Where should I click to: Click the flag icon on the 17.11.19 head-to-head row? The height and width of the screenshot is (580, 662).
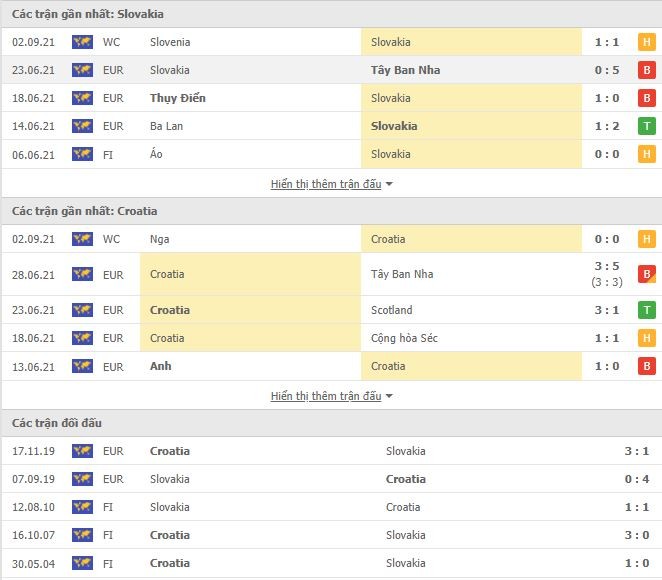pos(82,451)
